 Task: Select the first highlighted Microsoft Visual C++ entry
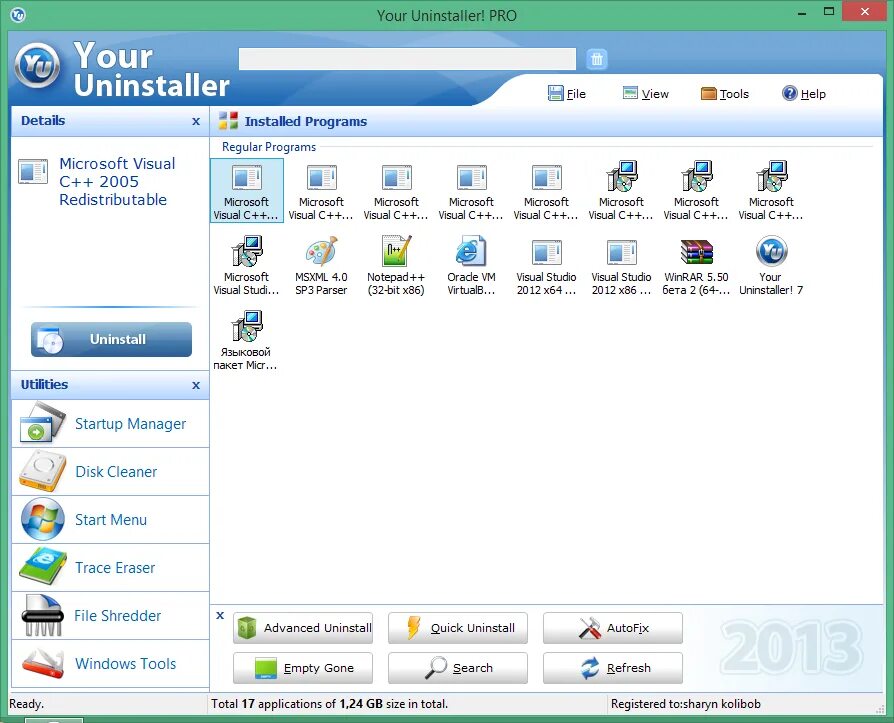coord(246,191)
